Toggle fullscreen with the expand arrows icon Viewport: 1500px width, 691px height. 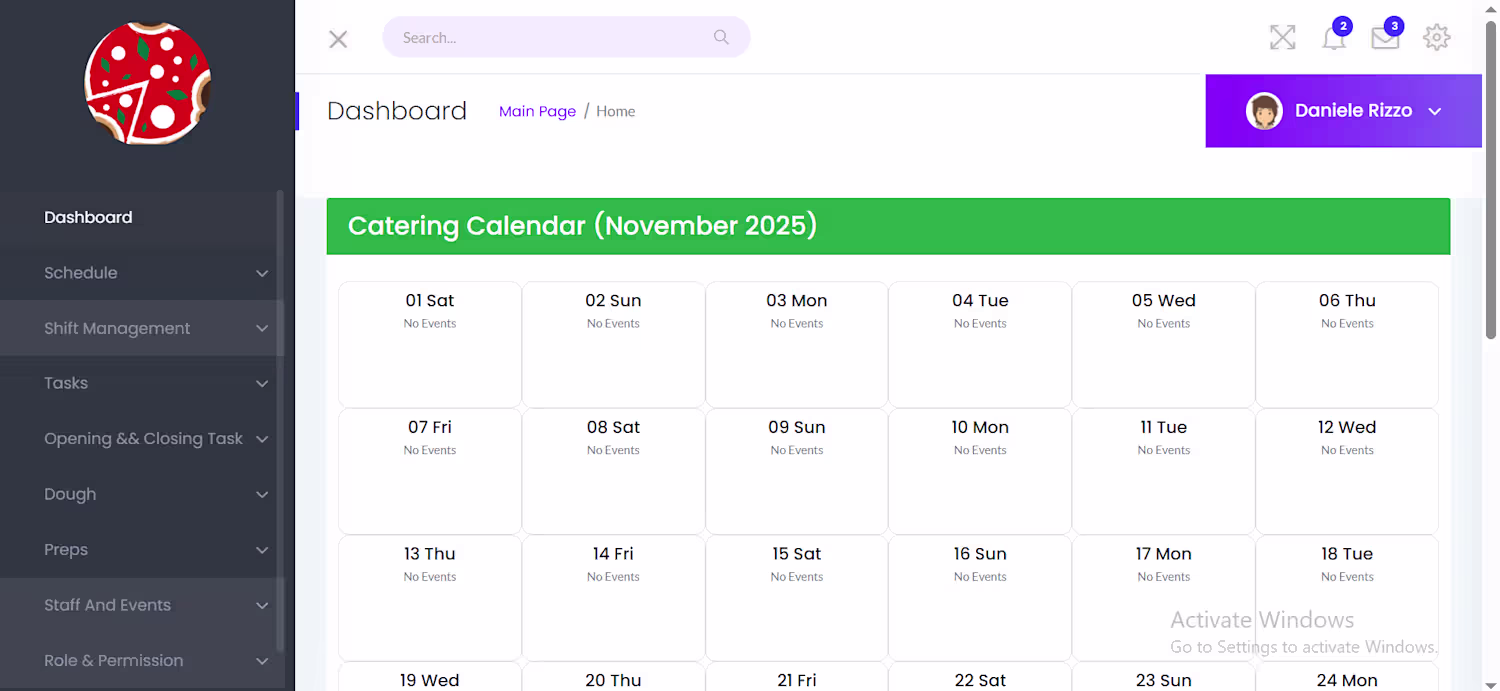click(1282, 38)
